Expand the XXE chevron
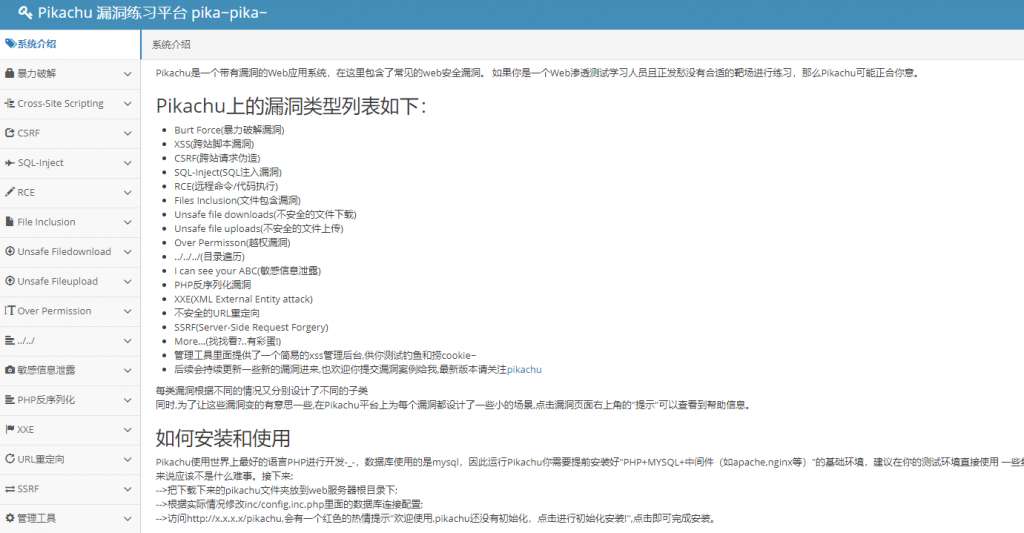Image resolution: width=1024 pixels, height=533 pixels. point(127,429)
